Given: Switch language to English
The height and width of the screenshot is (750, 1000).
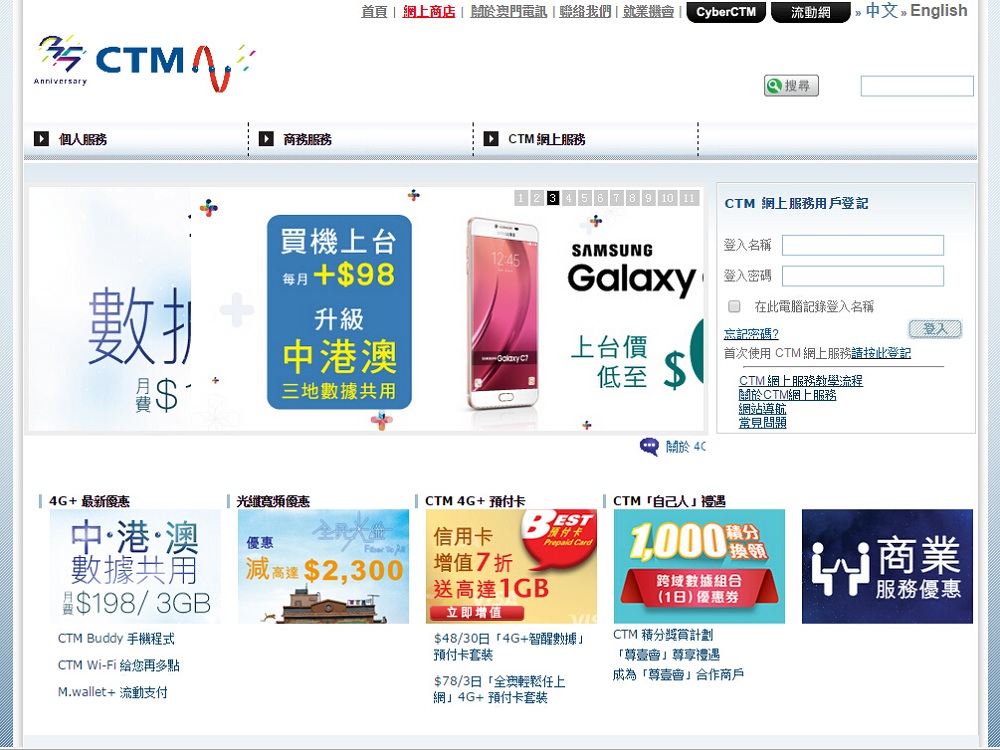Looking at the screenshot, I should pyautogui.click(x=939, y=11).
